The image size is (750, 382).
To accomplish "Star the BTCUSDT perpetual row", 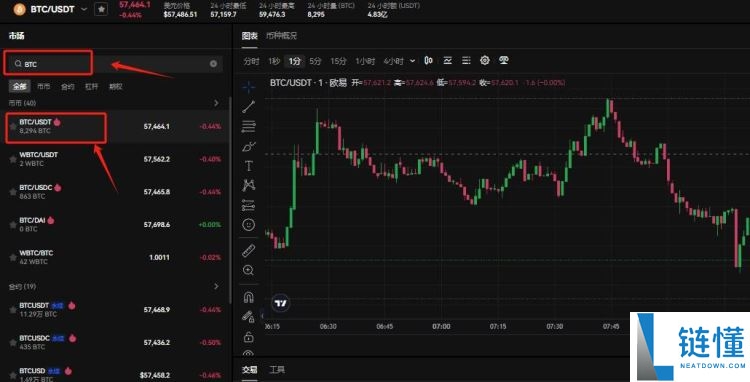I will (12, 310).
